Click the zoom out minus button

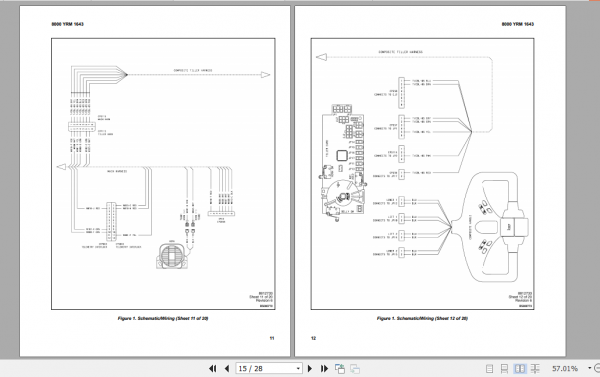pyautogui.click(x=597, y=368)
